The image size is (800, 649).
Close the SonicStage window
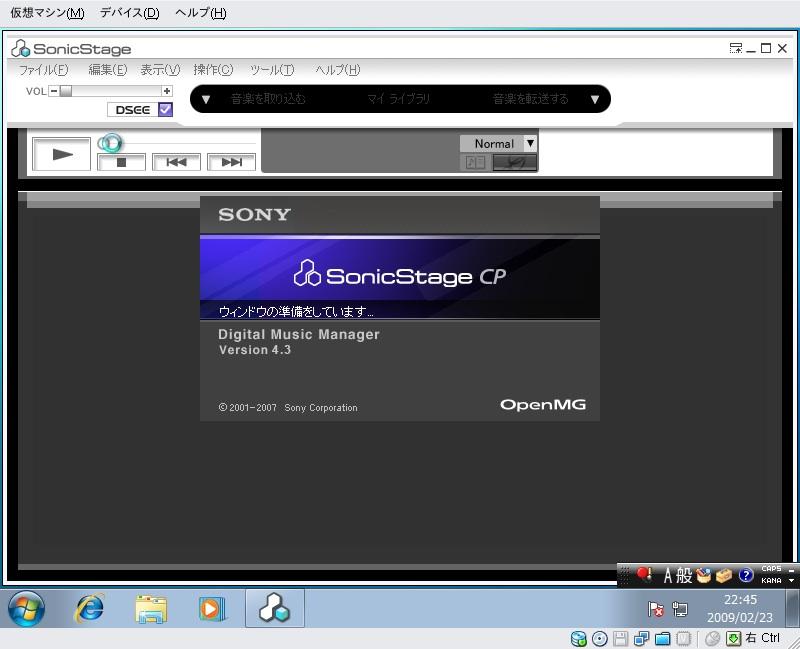tap(782, 48)
